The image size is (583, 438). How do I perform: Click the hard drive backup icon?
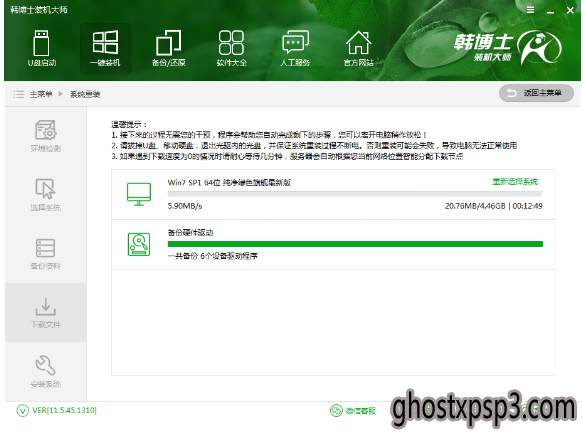pos(139,244)
